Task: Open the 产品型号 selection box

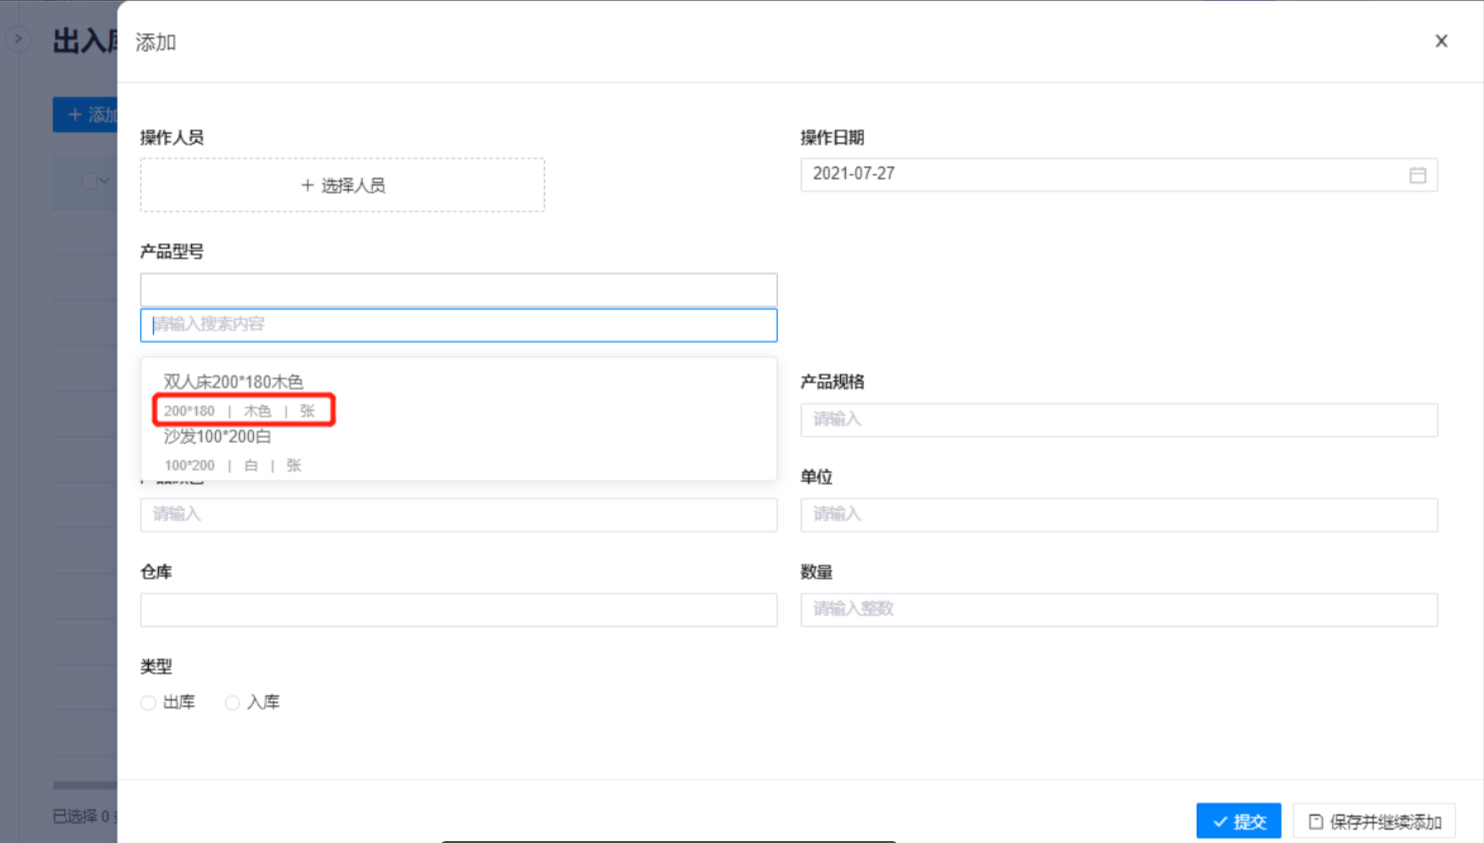Action: coord(458,290)
